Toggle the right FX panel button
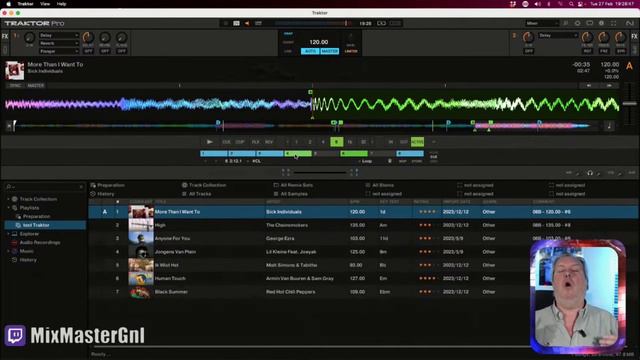This screenshot has width=640, height=360. coord(634,36)
